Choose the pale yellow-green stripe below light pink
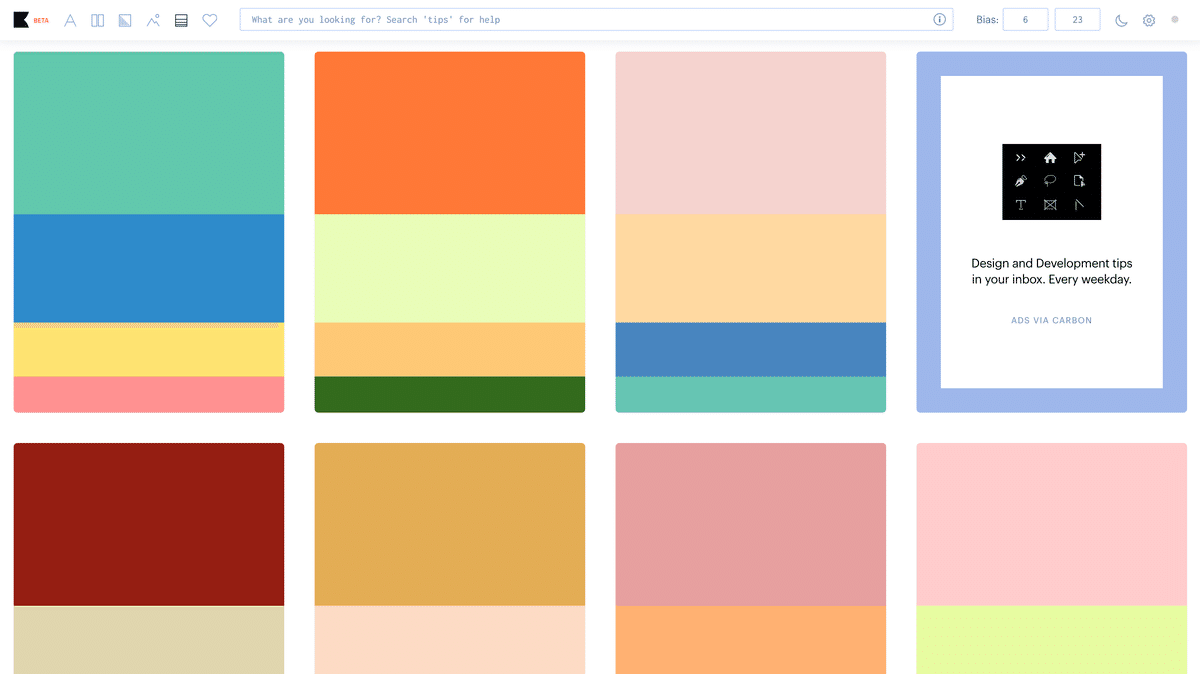Viewport: 1200px width, 674px height. click(1052, 640)
